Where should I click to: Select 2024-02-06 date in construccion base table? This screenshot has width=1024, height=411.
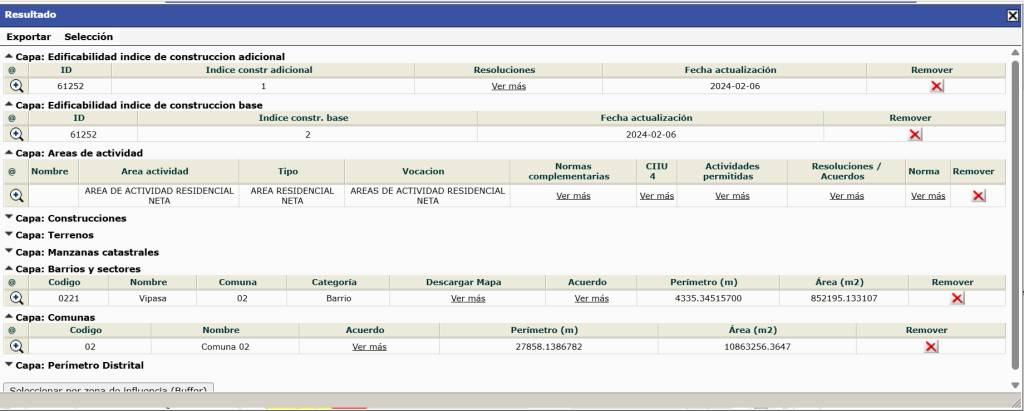(650, 134)
